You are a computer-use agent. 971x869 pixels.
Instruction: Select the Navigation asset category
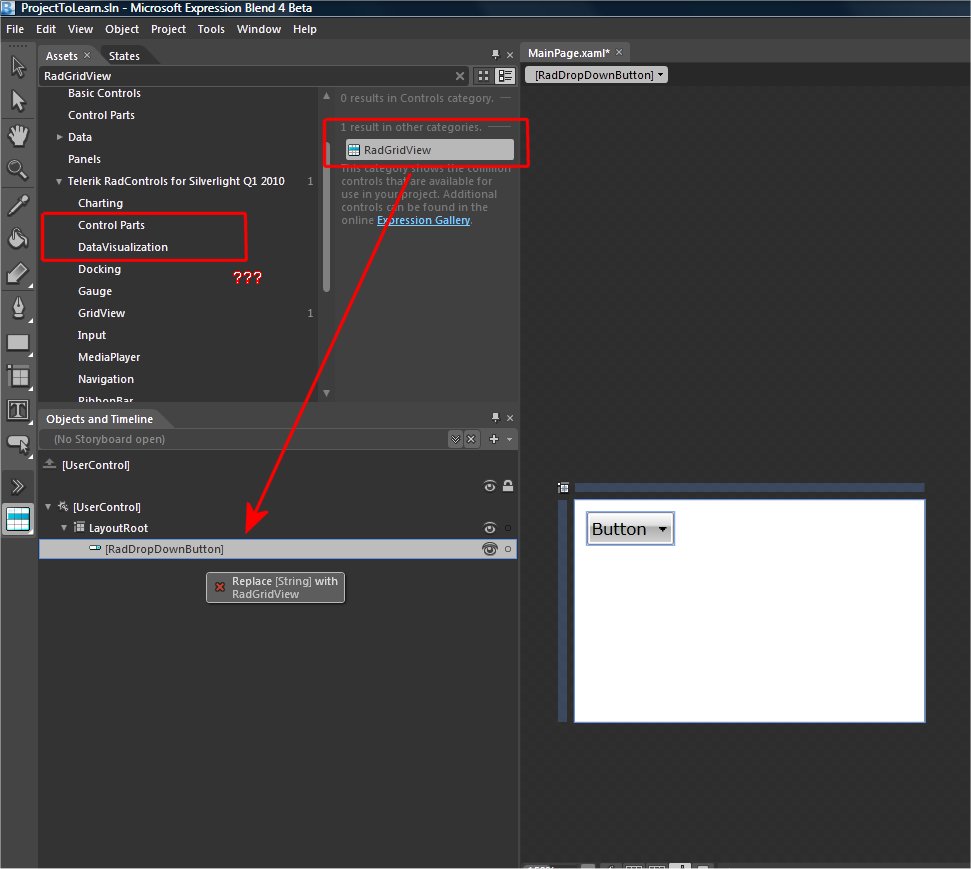(106, 379)
